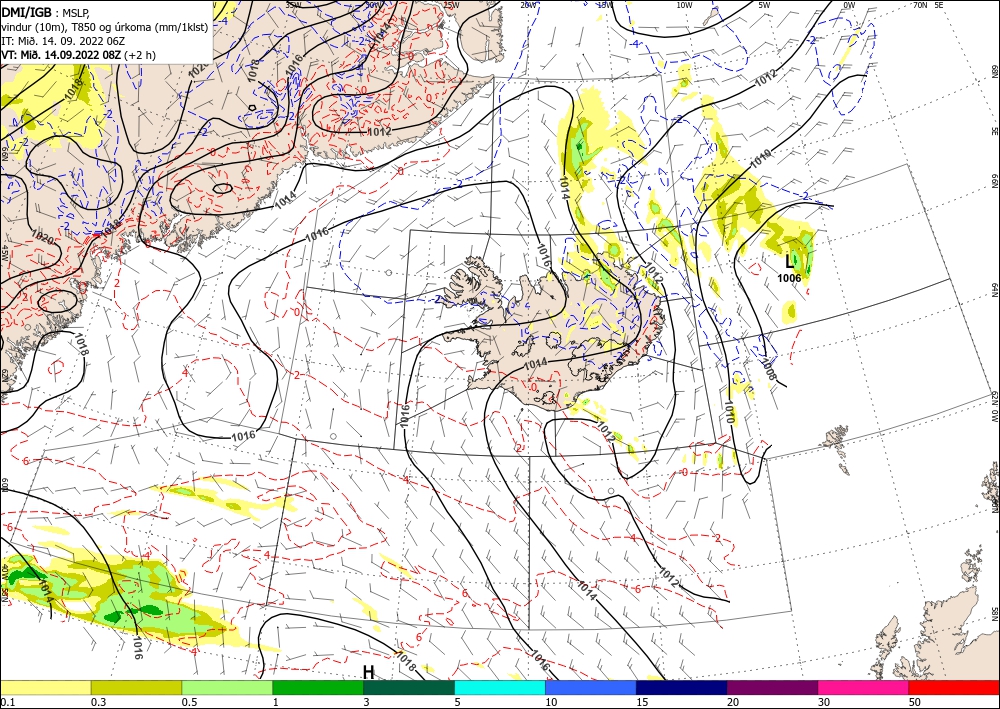Click the initial time "IT: Mið. 14. 09. 2022 06Z"

(62, 40)
